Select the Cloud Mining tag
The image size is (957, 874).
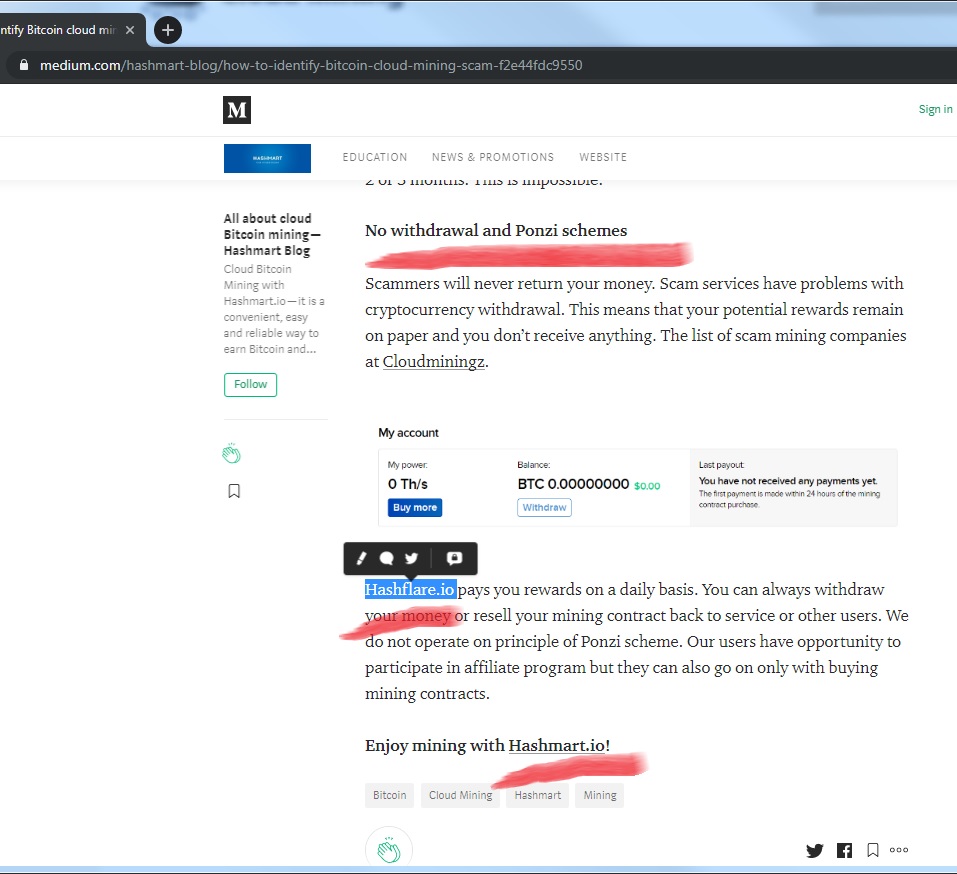(x=460, y=795)
